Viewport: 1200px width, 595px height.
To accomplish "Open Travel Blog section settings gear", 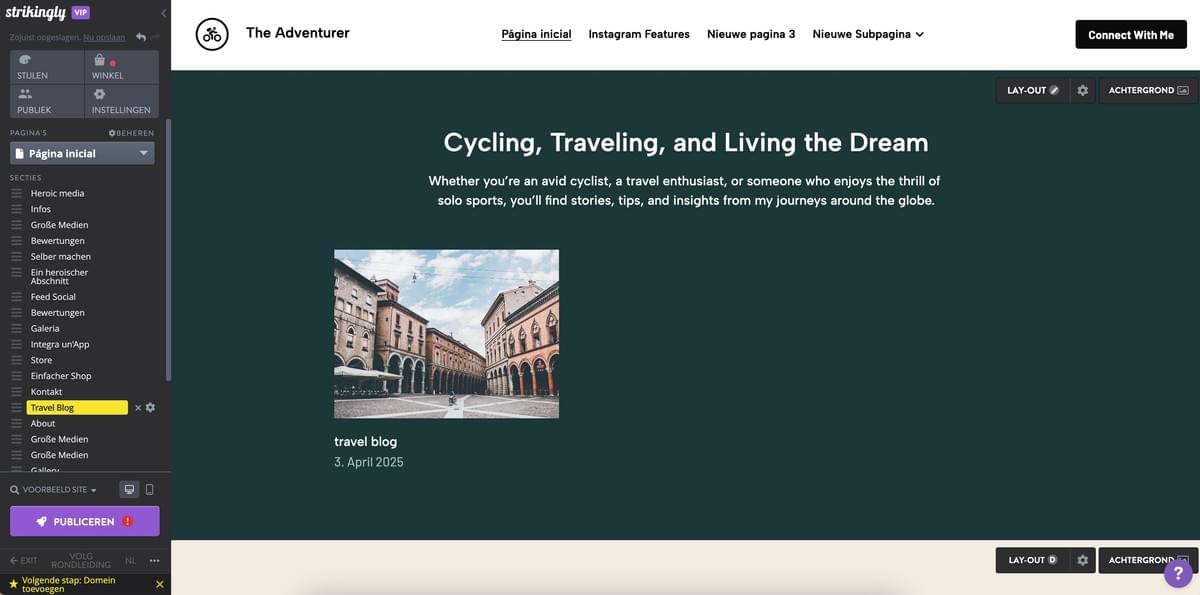I will click(150, 408).
